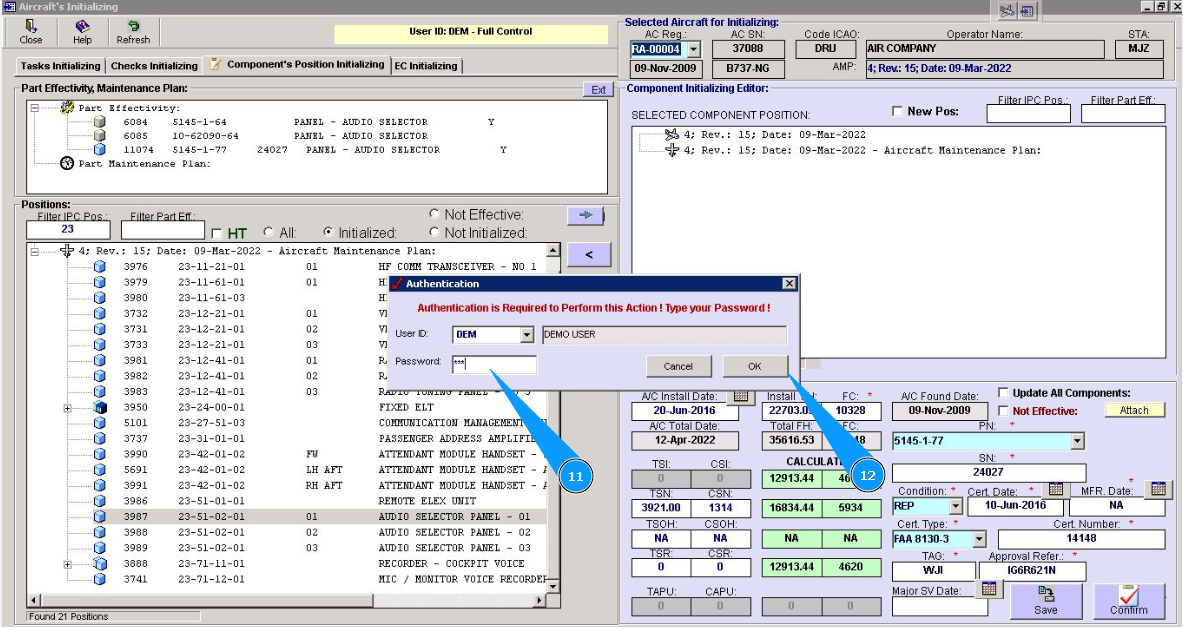Image resolution: width=1183 pixels, height=629 pixels.
Task: Switch to Tasks Initializing tab
Action: point(60,66)
